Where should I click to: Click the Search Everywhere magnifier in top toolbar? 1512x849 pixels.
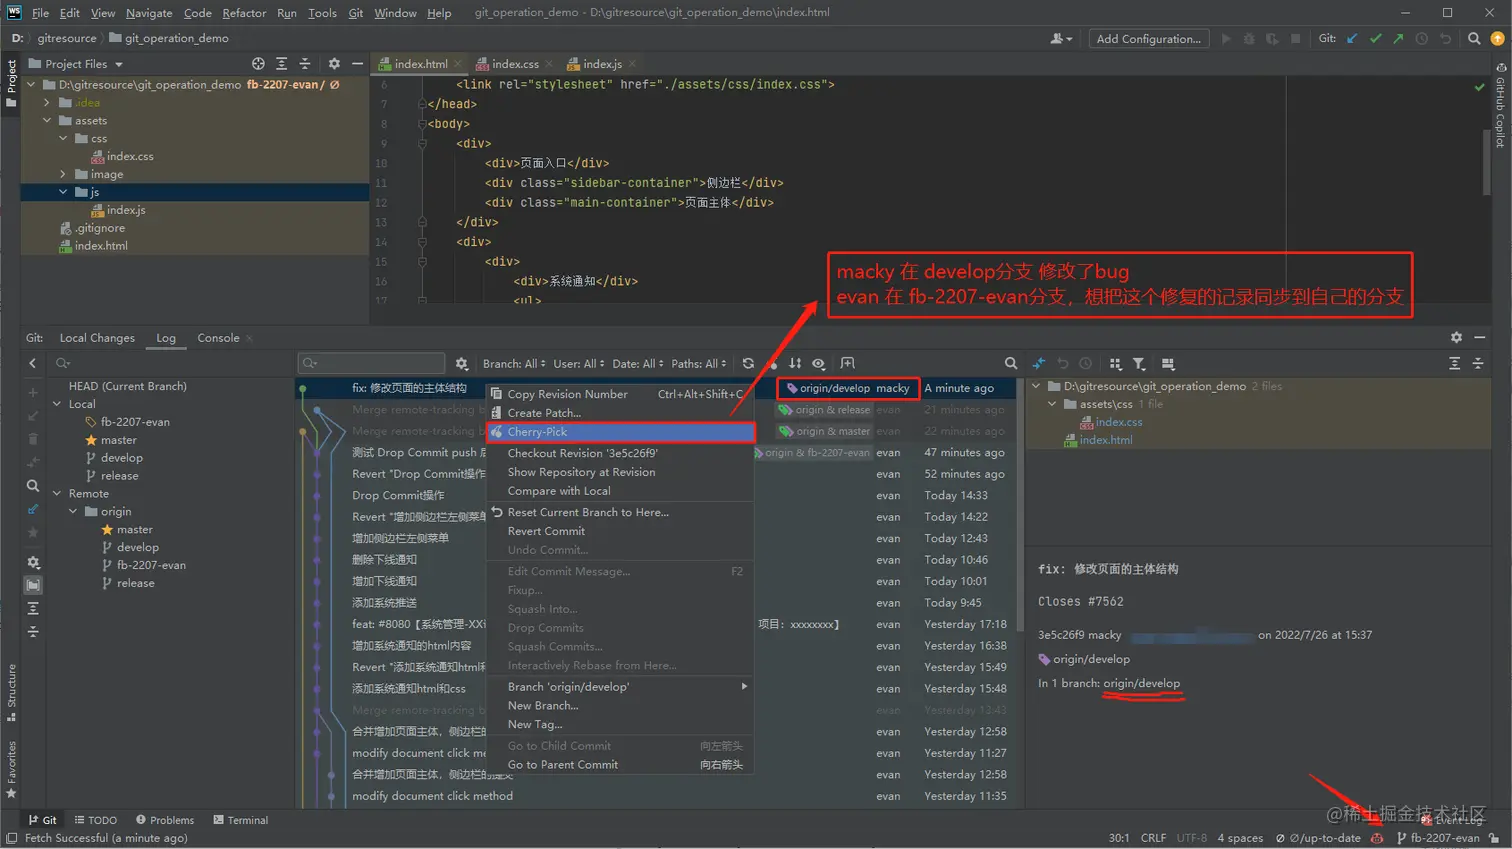point(1474,39)
